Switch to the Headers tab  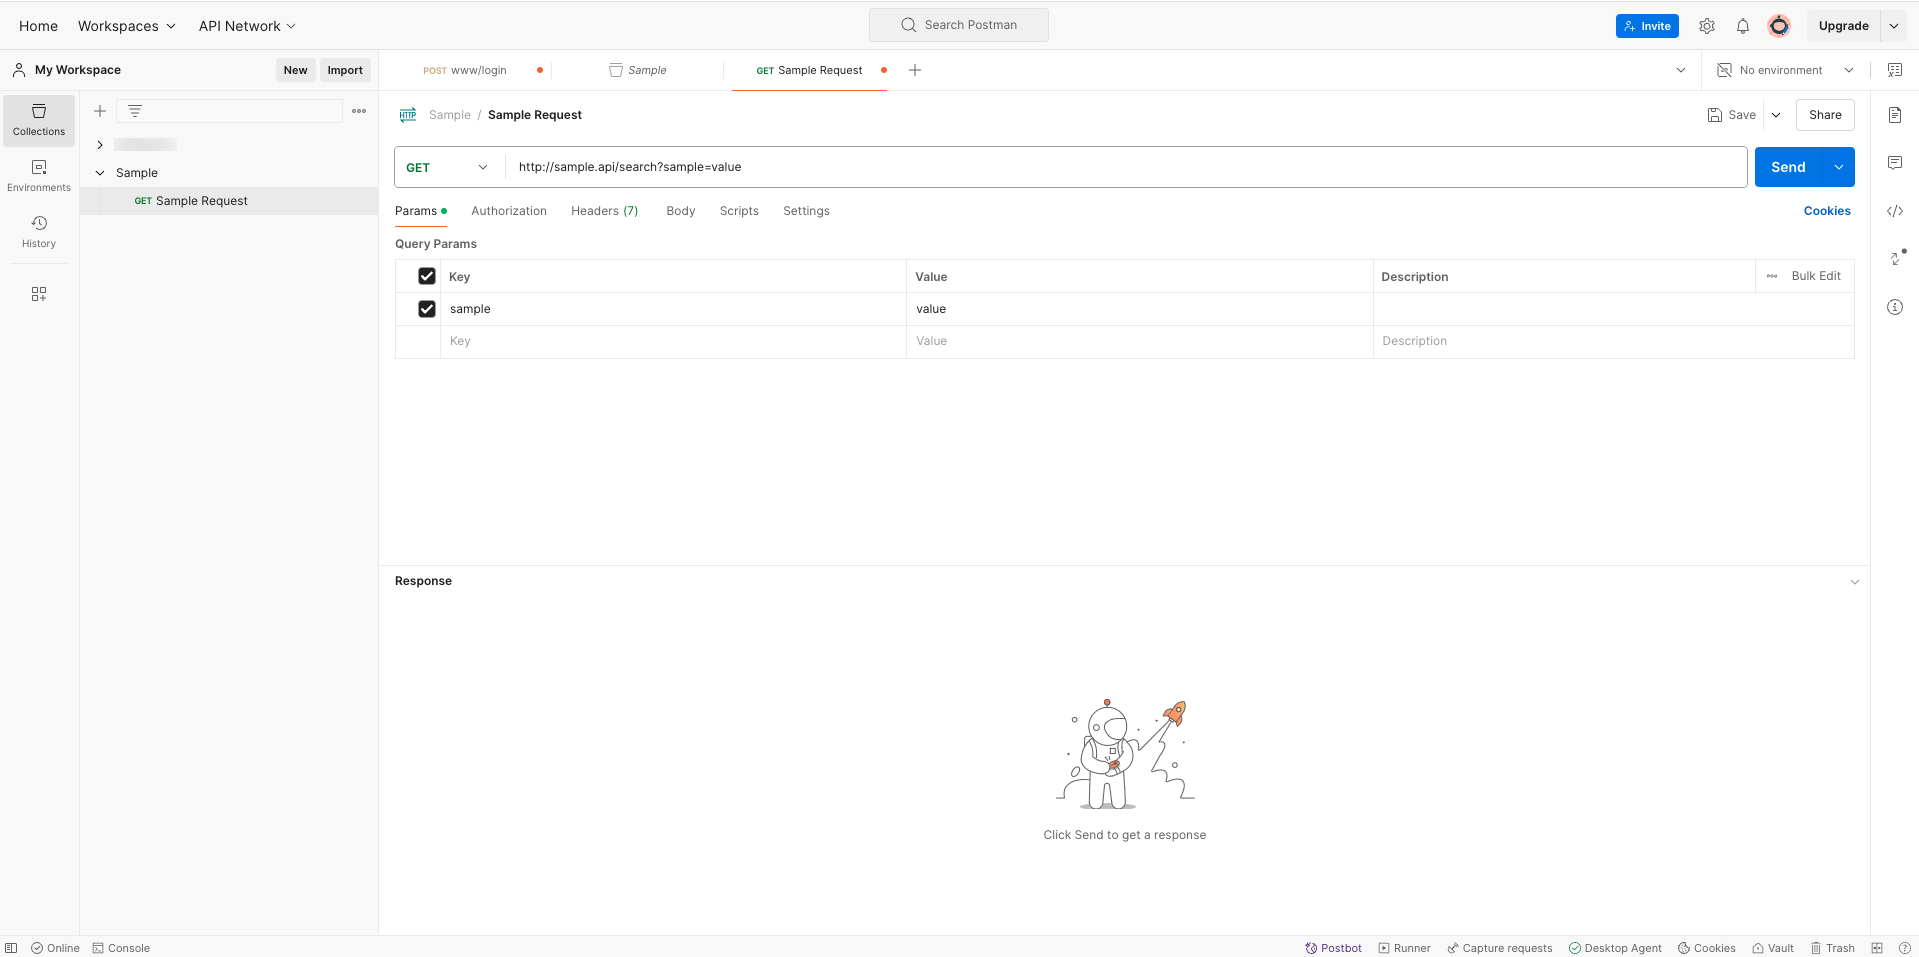[x=604, y=211]
